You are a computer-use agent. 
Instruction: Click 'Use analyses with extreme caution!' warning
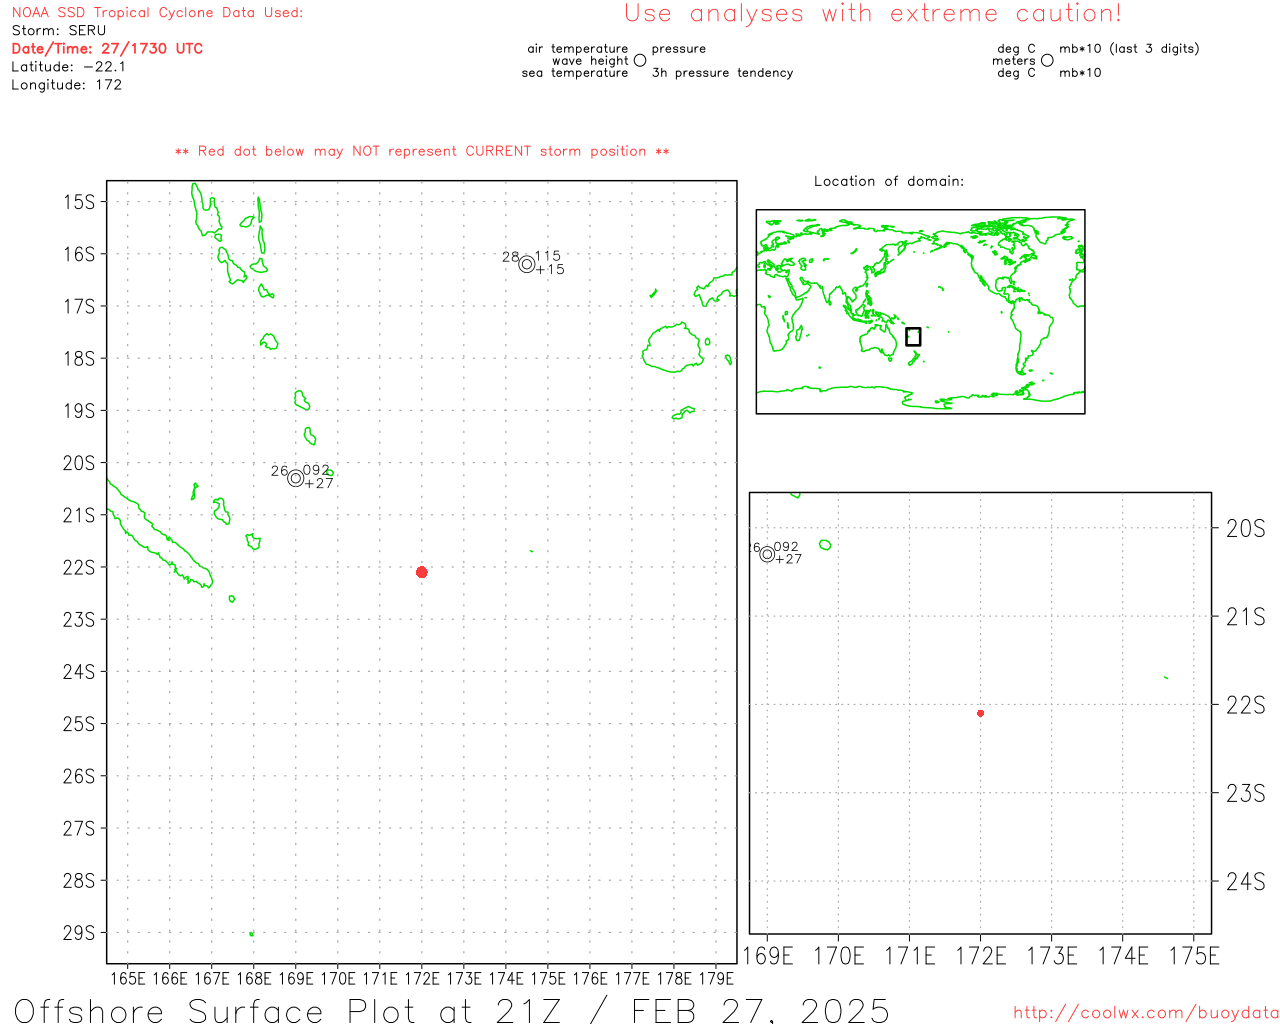coord(873,13)
